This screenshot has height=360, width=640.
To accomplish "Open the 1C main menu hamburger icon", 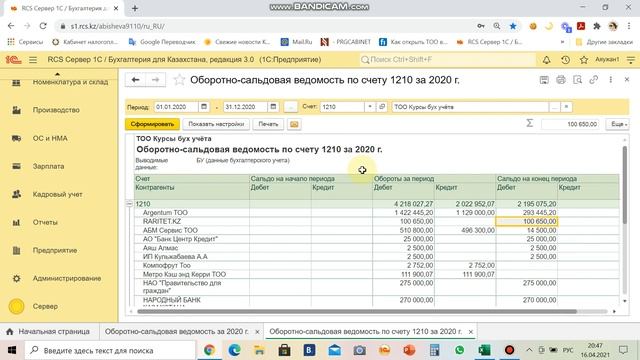I will tap(33, 60).
